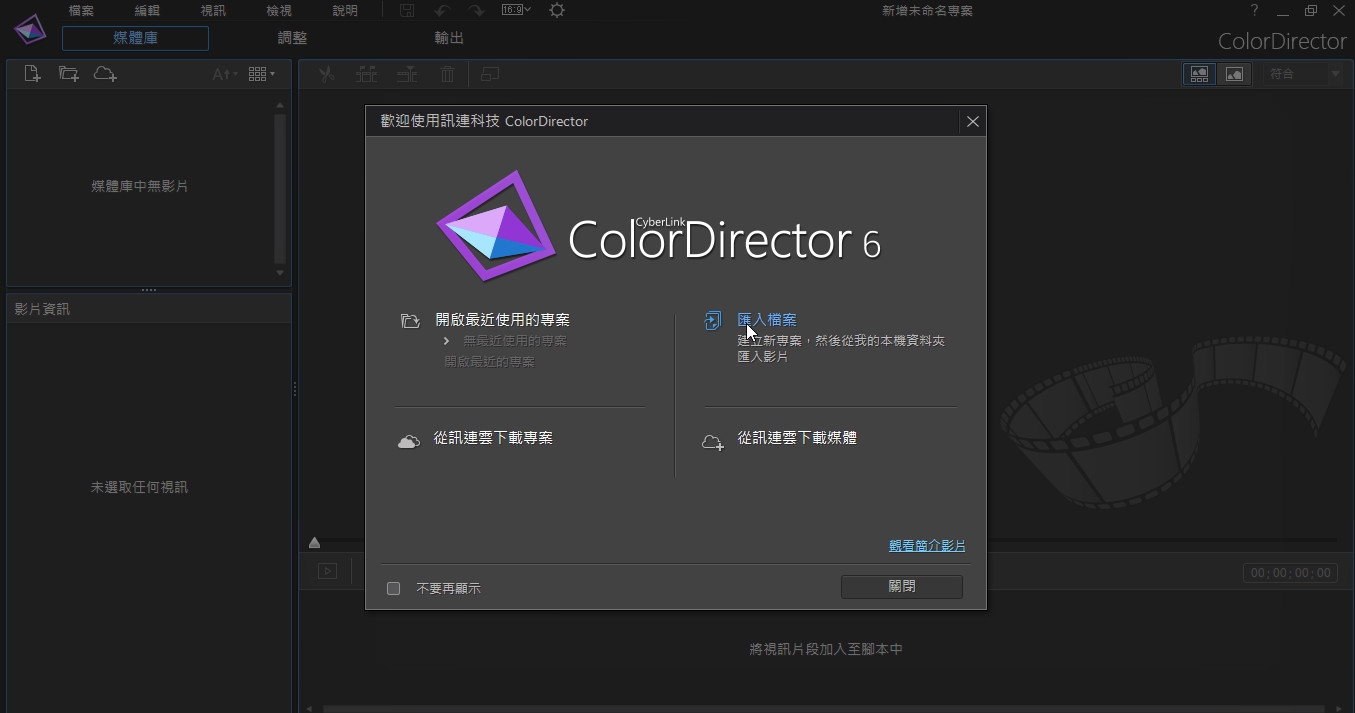This screenshot has width=1355, height=713.
Task: Close the welcome dialog with X
Action: (x=972, y=121)
